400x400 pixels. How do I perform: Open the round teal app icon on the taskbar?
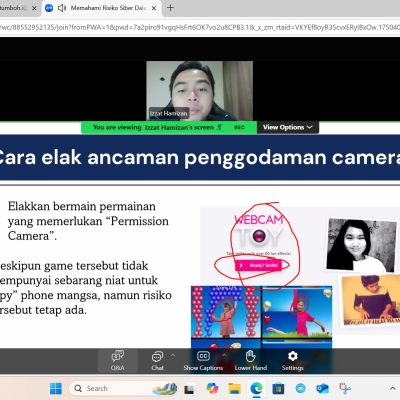click(x=300, y=389)
